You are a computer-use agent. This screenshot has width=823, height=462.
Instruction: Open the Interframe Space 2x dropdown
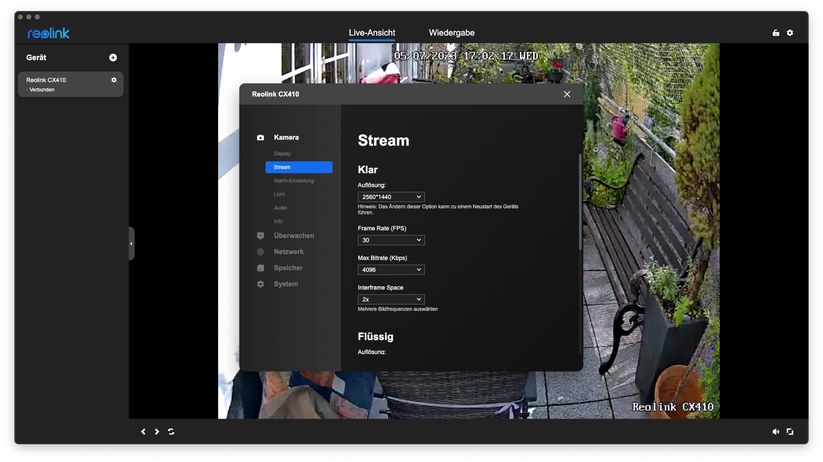[x=391, y=299]
